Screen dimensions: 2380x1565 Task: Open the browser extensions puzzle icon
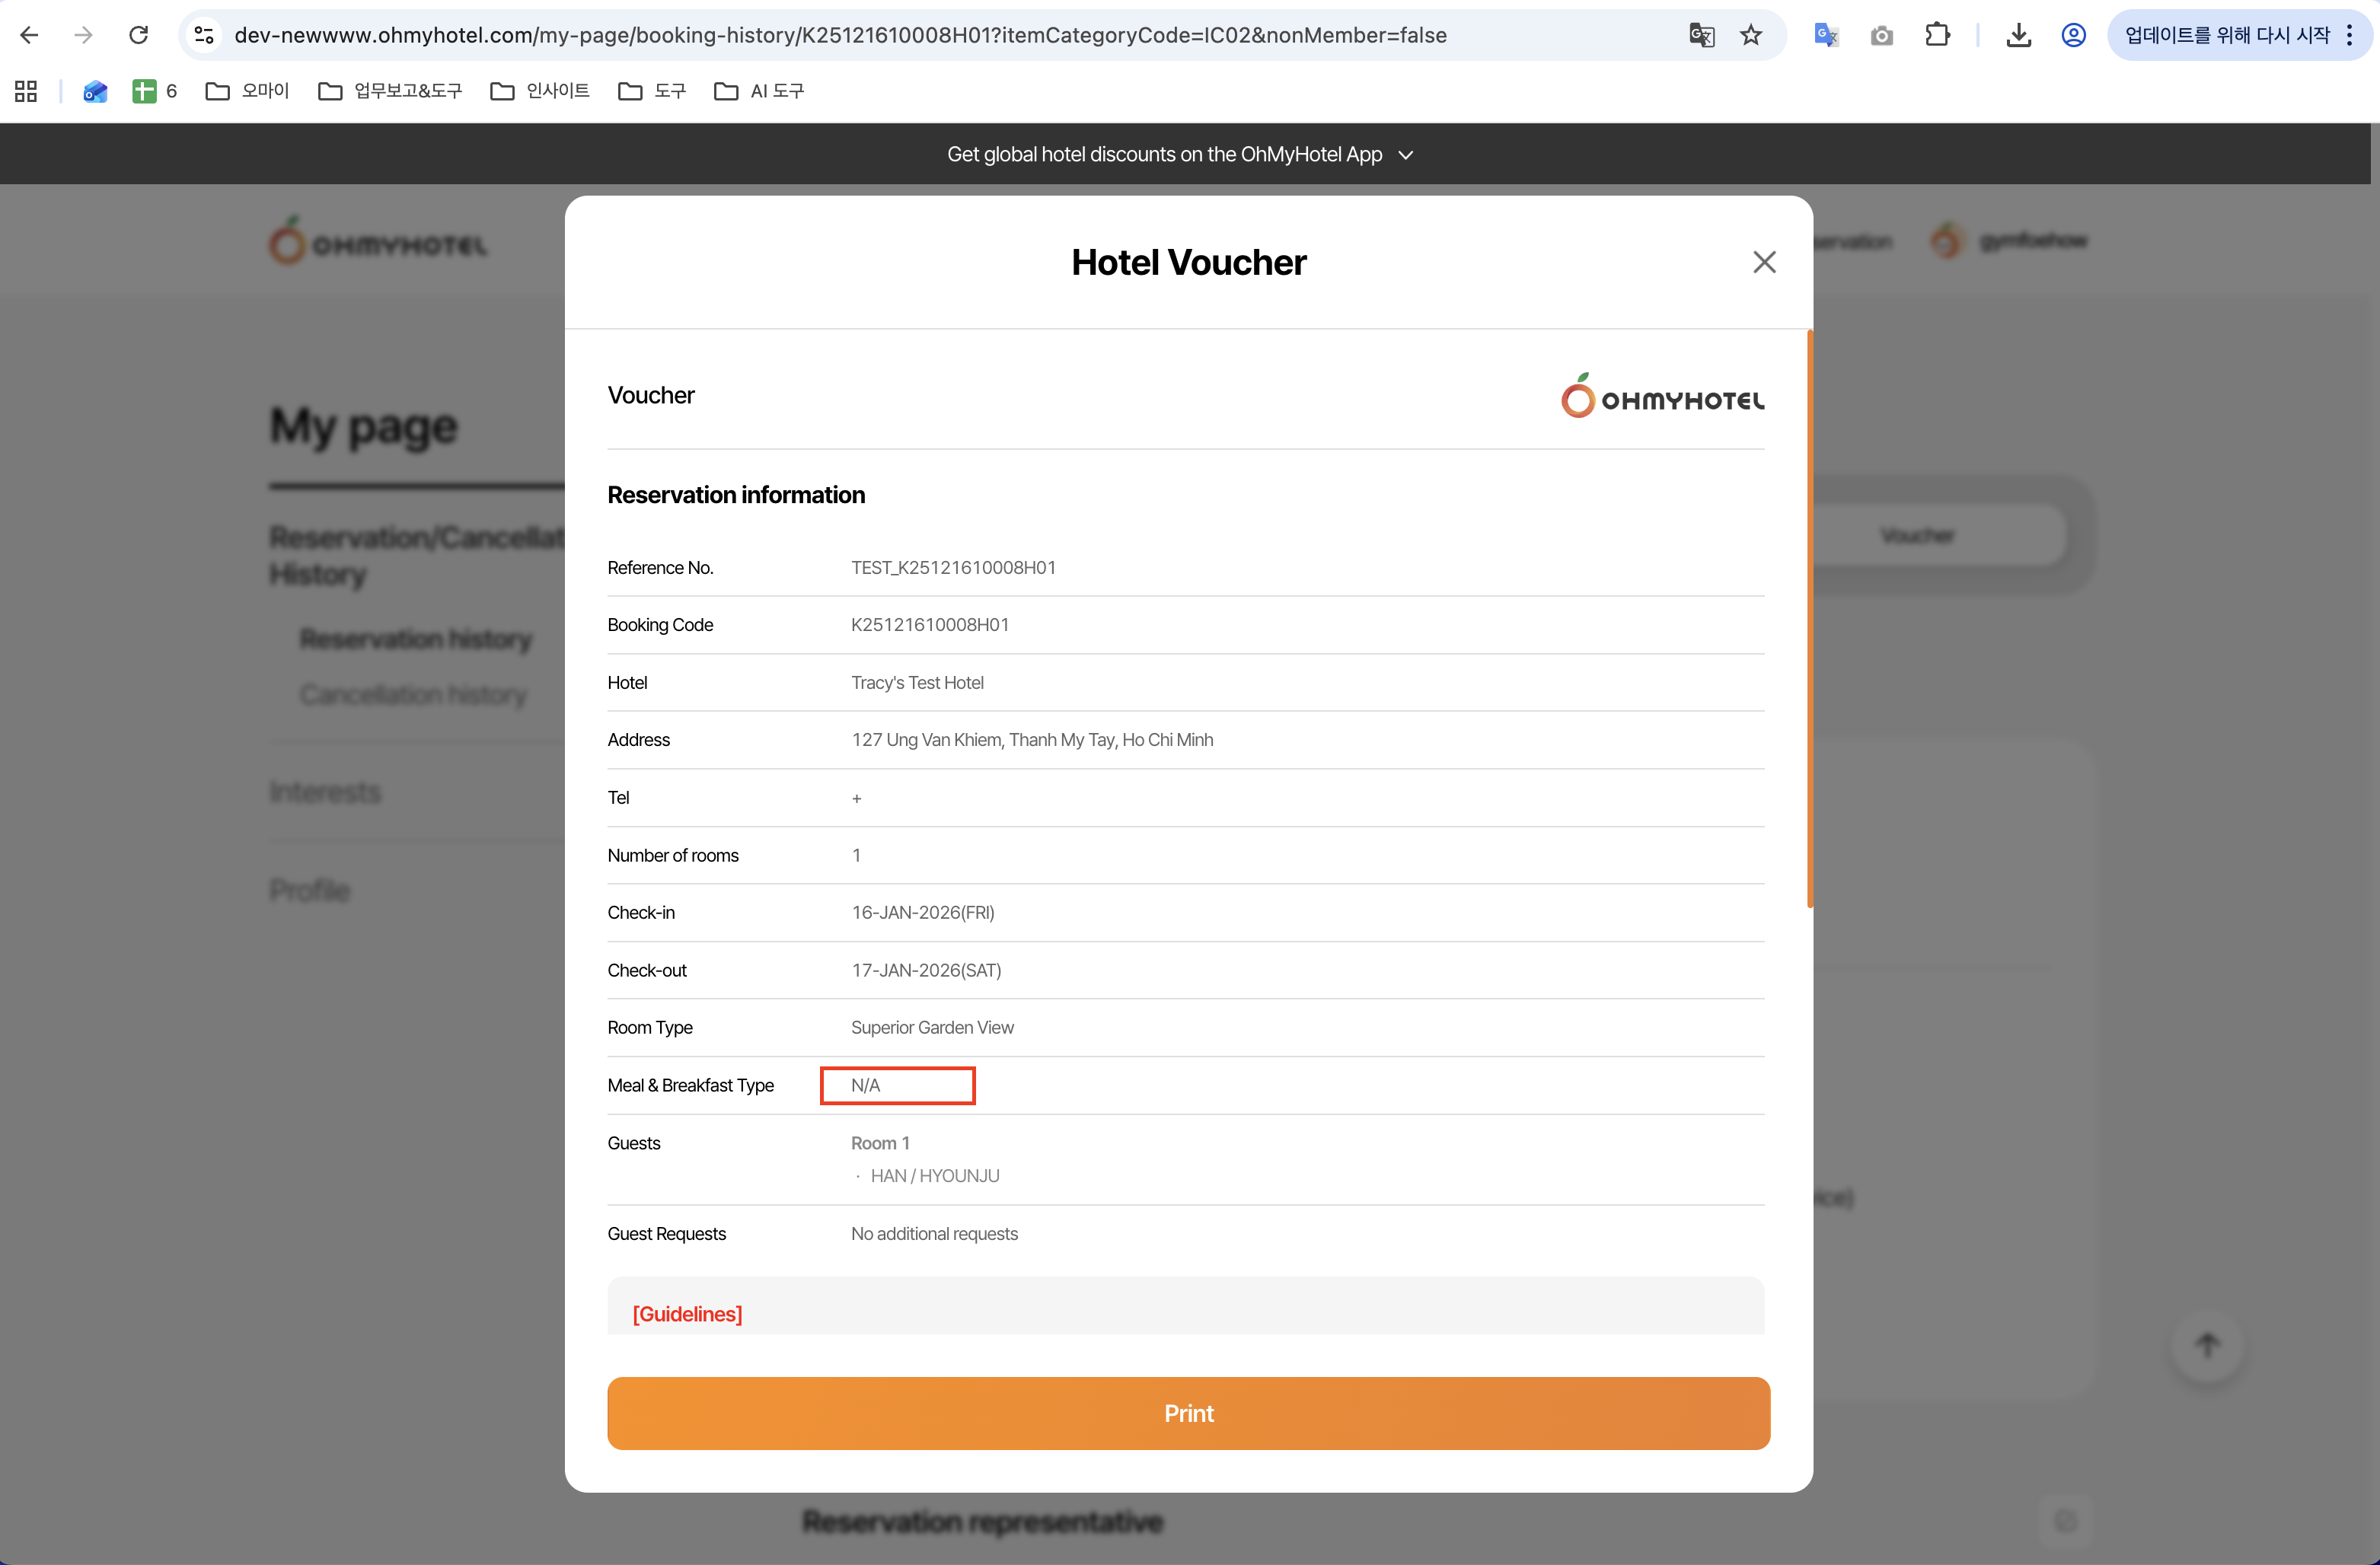1937,35
